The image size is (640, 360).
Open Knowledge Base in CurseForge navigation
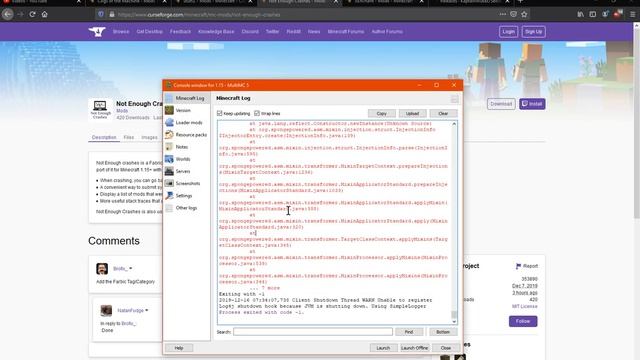(x=216, y=31)
